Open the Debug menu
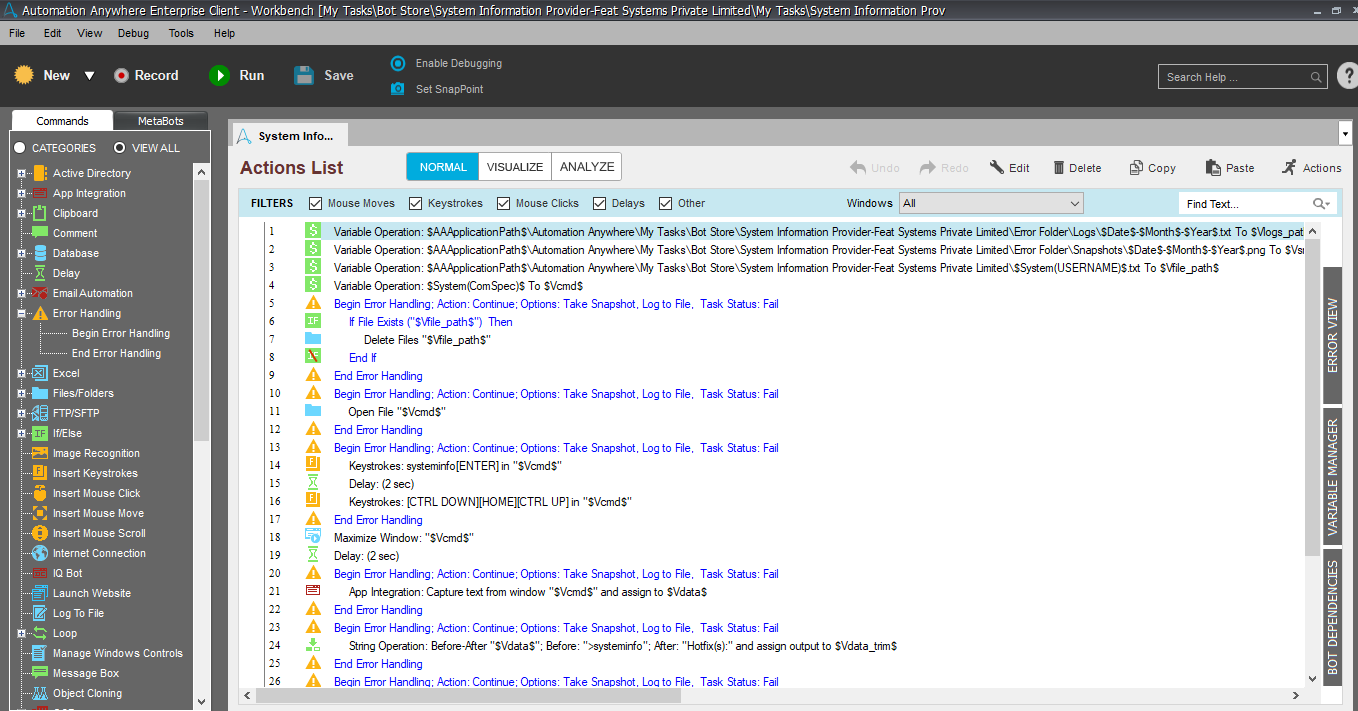 [x=133, y=33]
